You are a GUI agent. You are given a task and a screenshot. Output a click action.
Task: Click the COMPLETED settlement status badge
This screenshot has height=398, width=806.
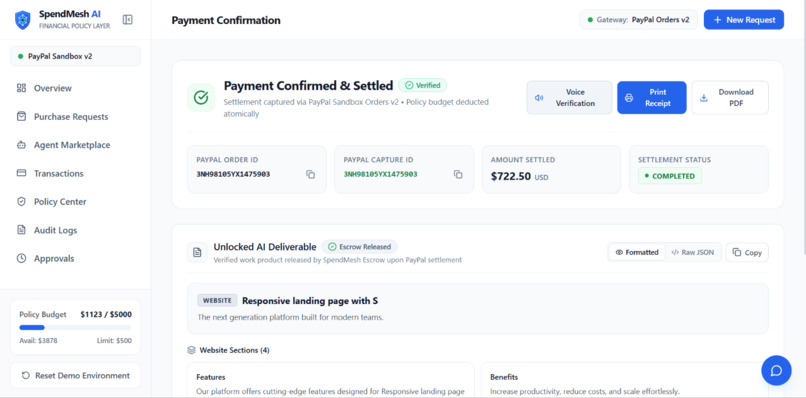[670, 176]
